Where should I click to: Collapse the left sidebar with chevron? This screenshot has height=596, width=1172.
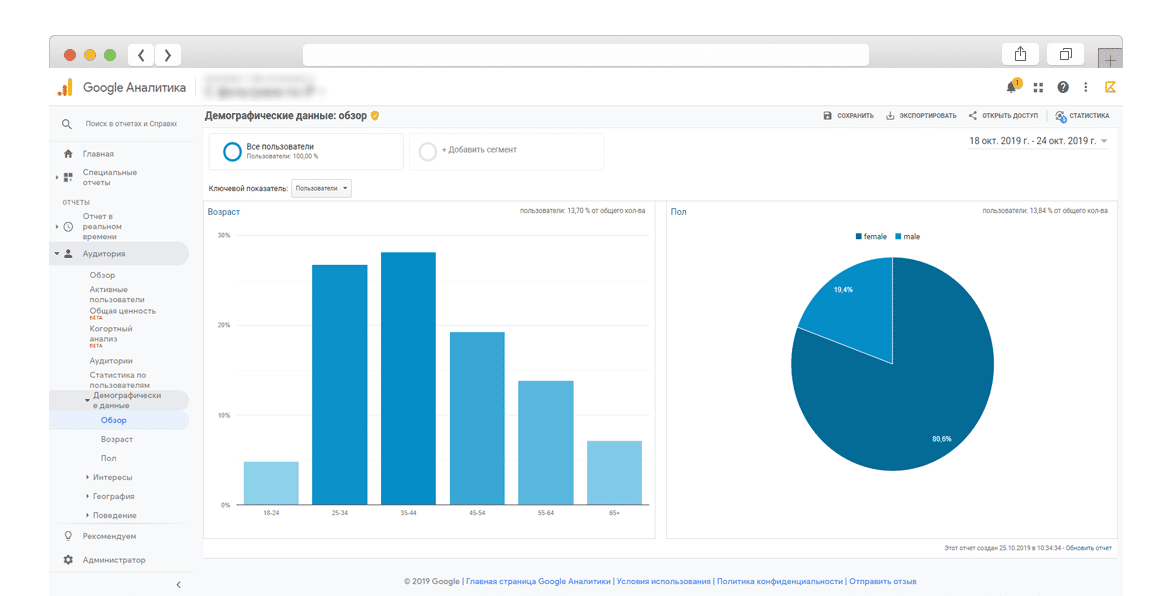[x=179, y=584]
